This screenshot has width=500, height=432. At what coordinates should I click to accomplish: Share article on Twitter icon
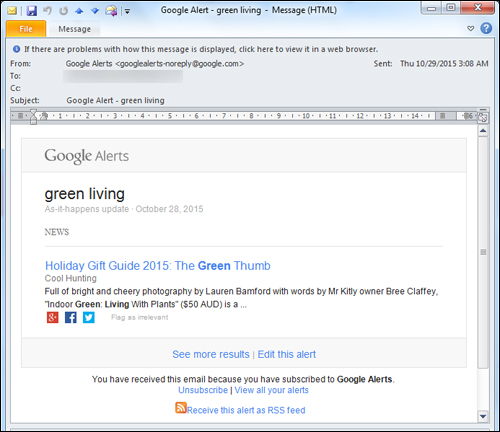[89, 317]
